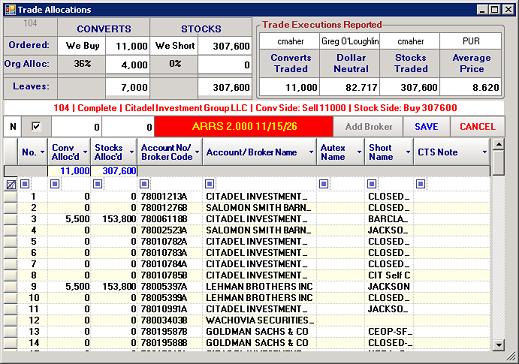
Task: Click Converts Ordered value 11,000
Action: point(127,46)
